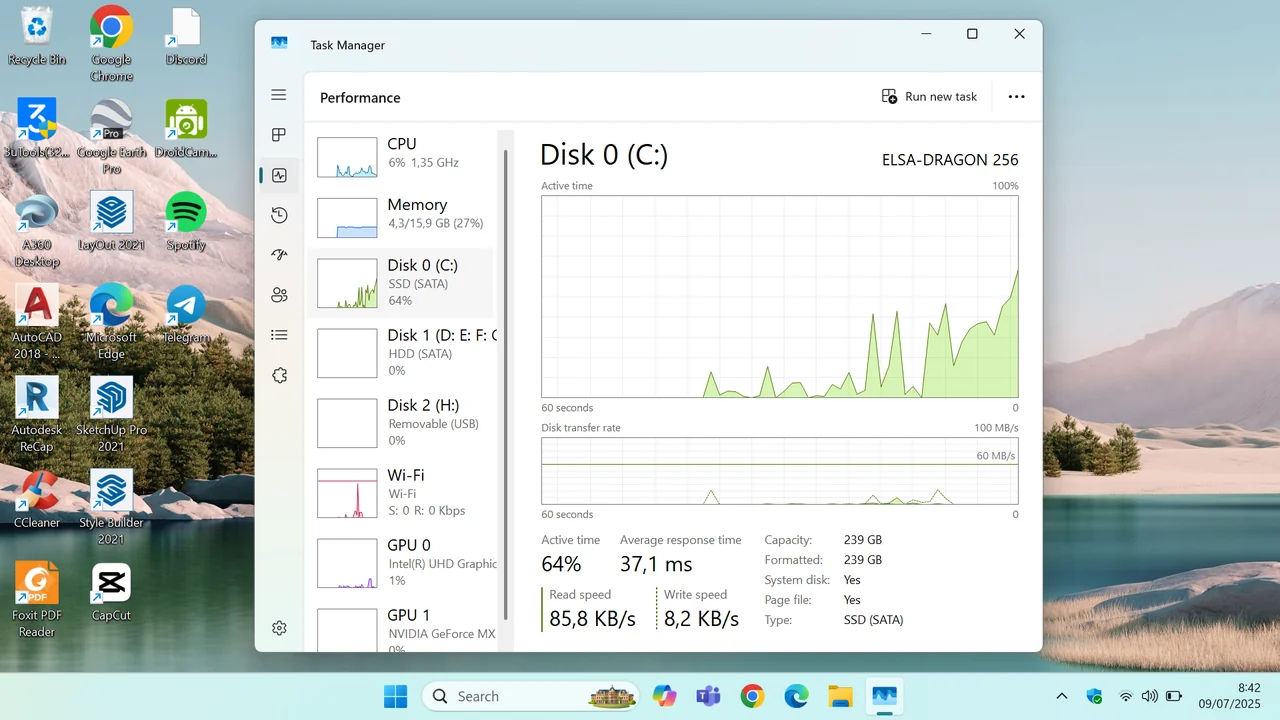Open Microsoft Edge desktop shortcut

tap(111, 322)
